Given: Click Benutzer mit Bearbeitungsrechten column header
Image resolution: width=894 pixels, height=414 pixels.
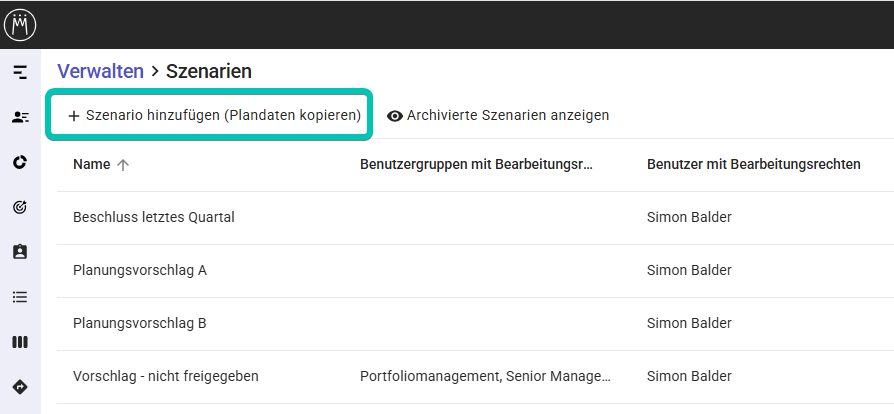Looking at the screenshot, I should point(753,164).
